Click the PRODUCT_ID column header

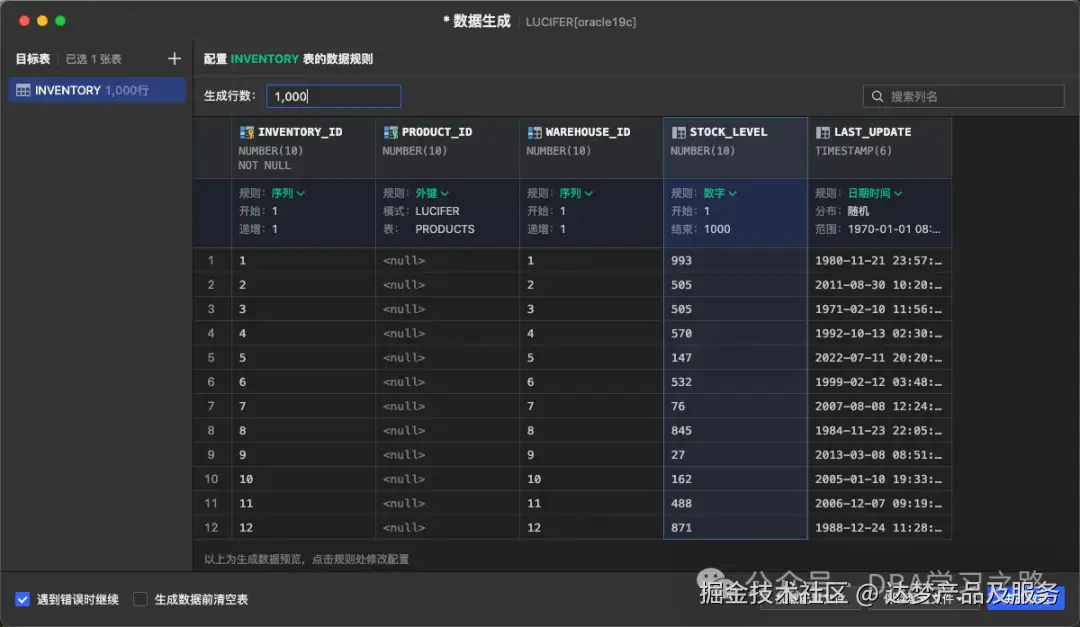(x=447, y=148)
